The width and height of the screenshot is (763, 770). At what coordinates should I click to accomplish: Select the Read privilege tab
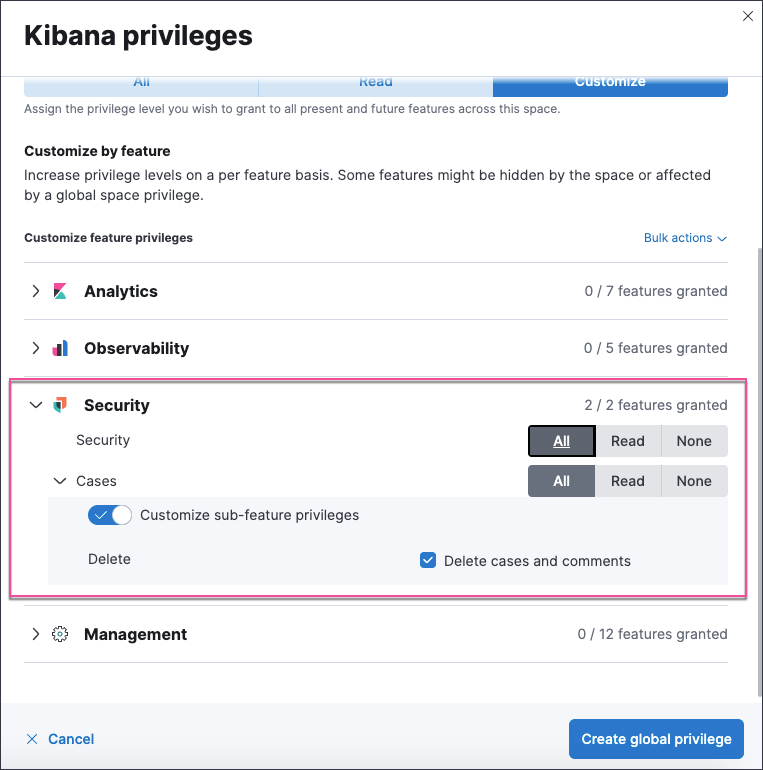click(375, 84)
